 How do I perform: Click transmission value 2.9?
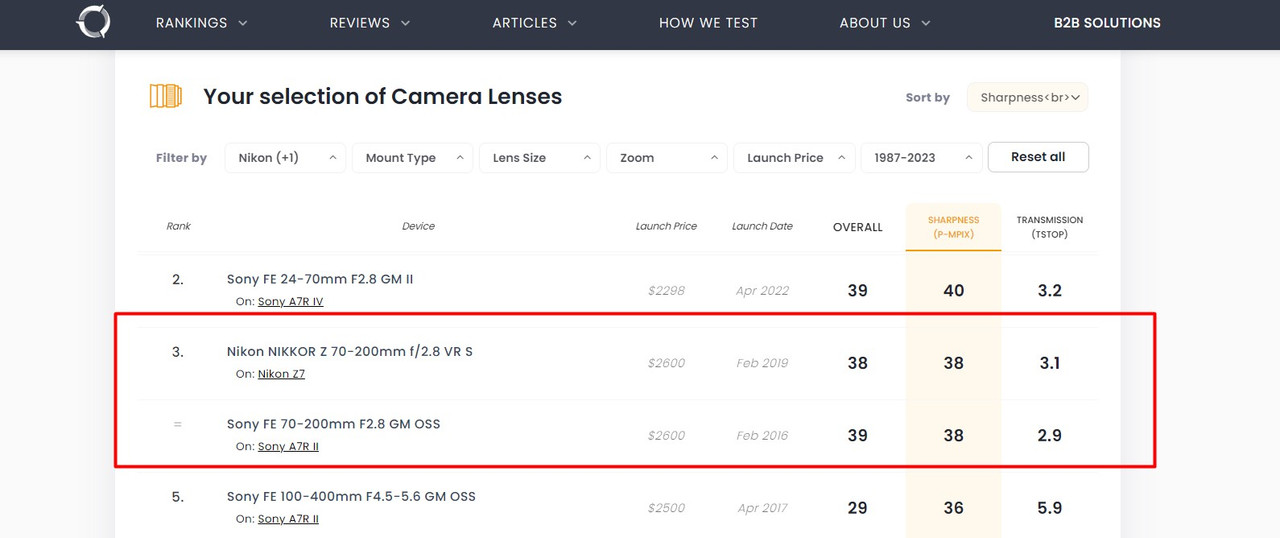point(1049,436)
